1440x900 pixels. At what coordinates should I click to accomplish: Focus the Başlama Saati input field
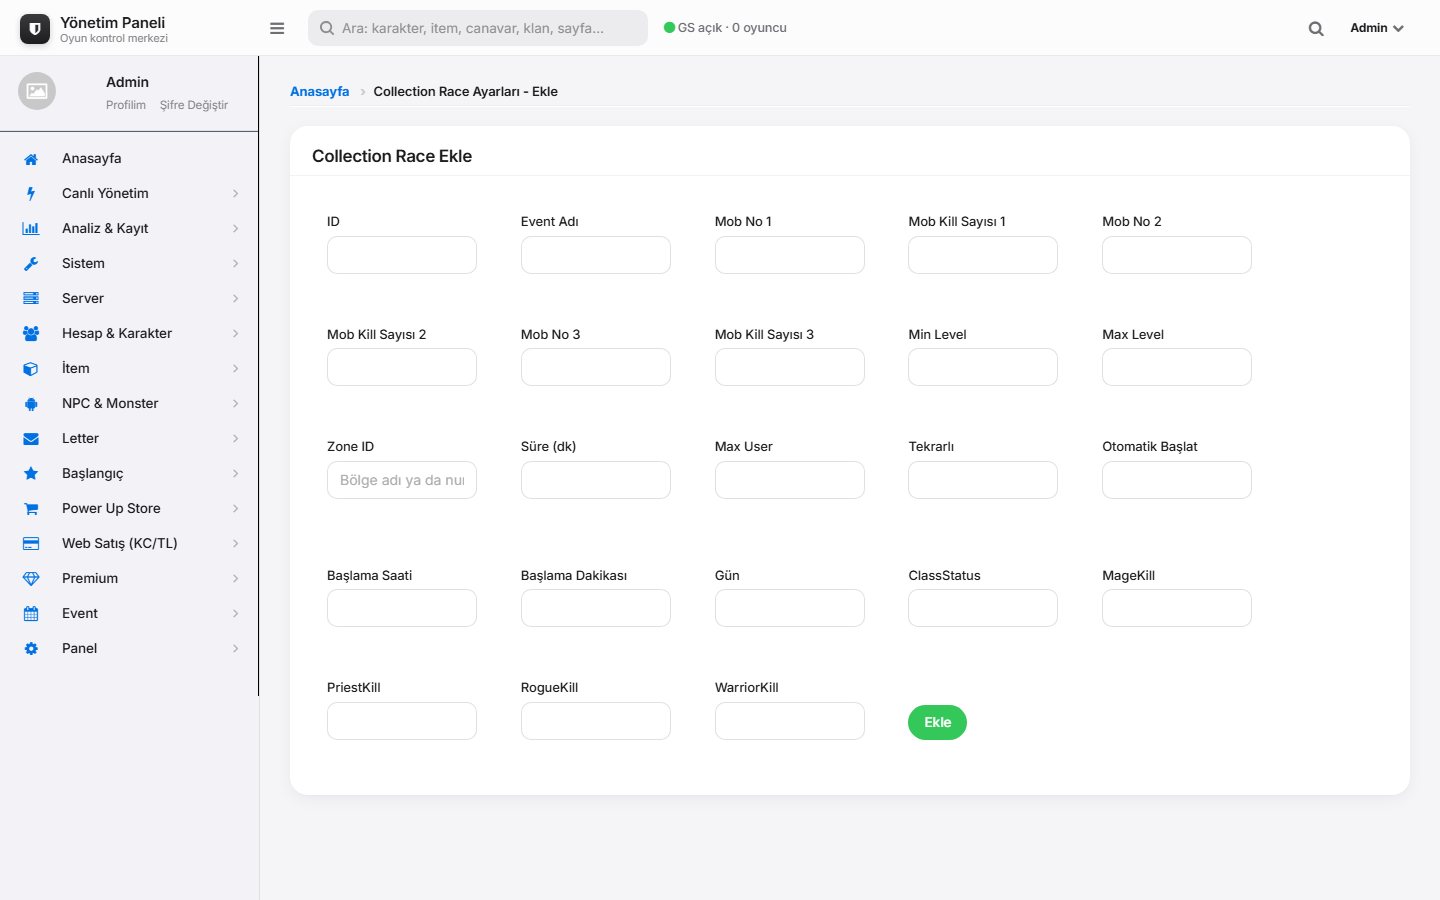pyautogui.click(x=402, y=608)
